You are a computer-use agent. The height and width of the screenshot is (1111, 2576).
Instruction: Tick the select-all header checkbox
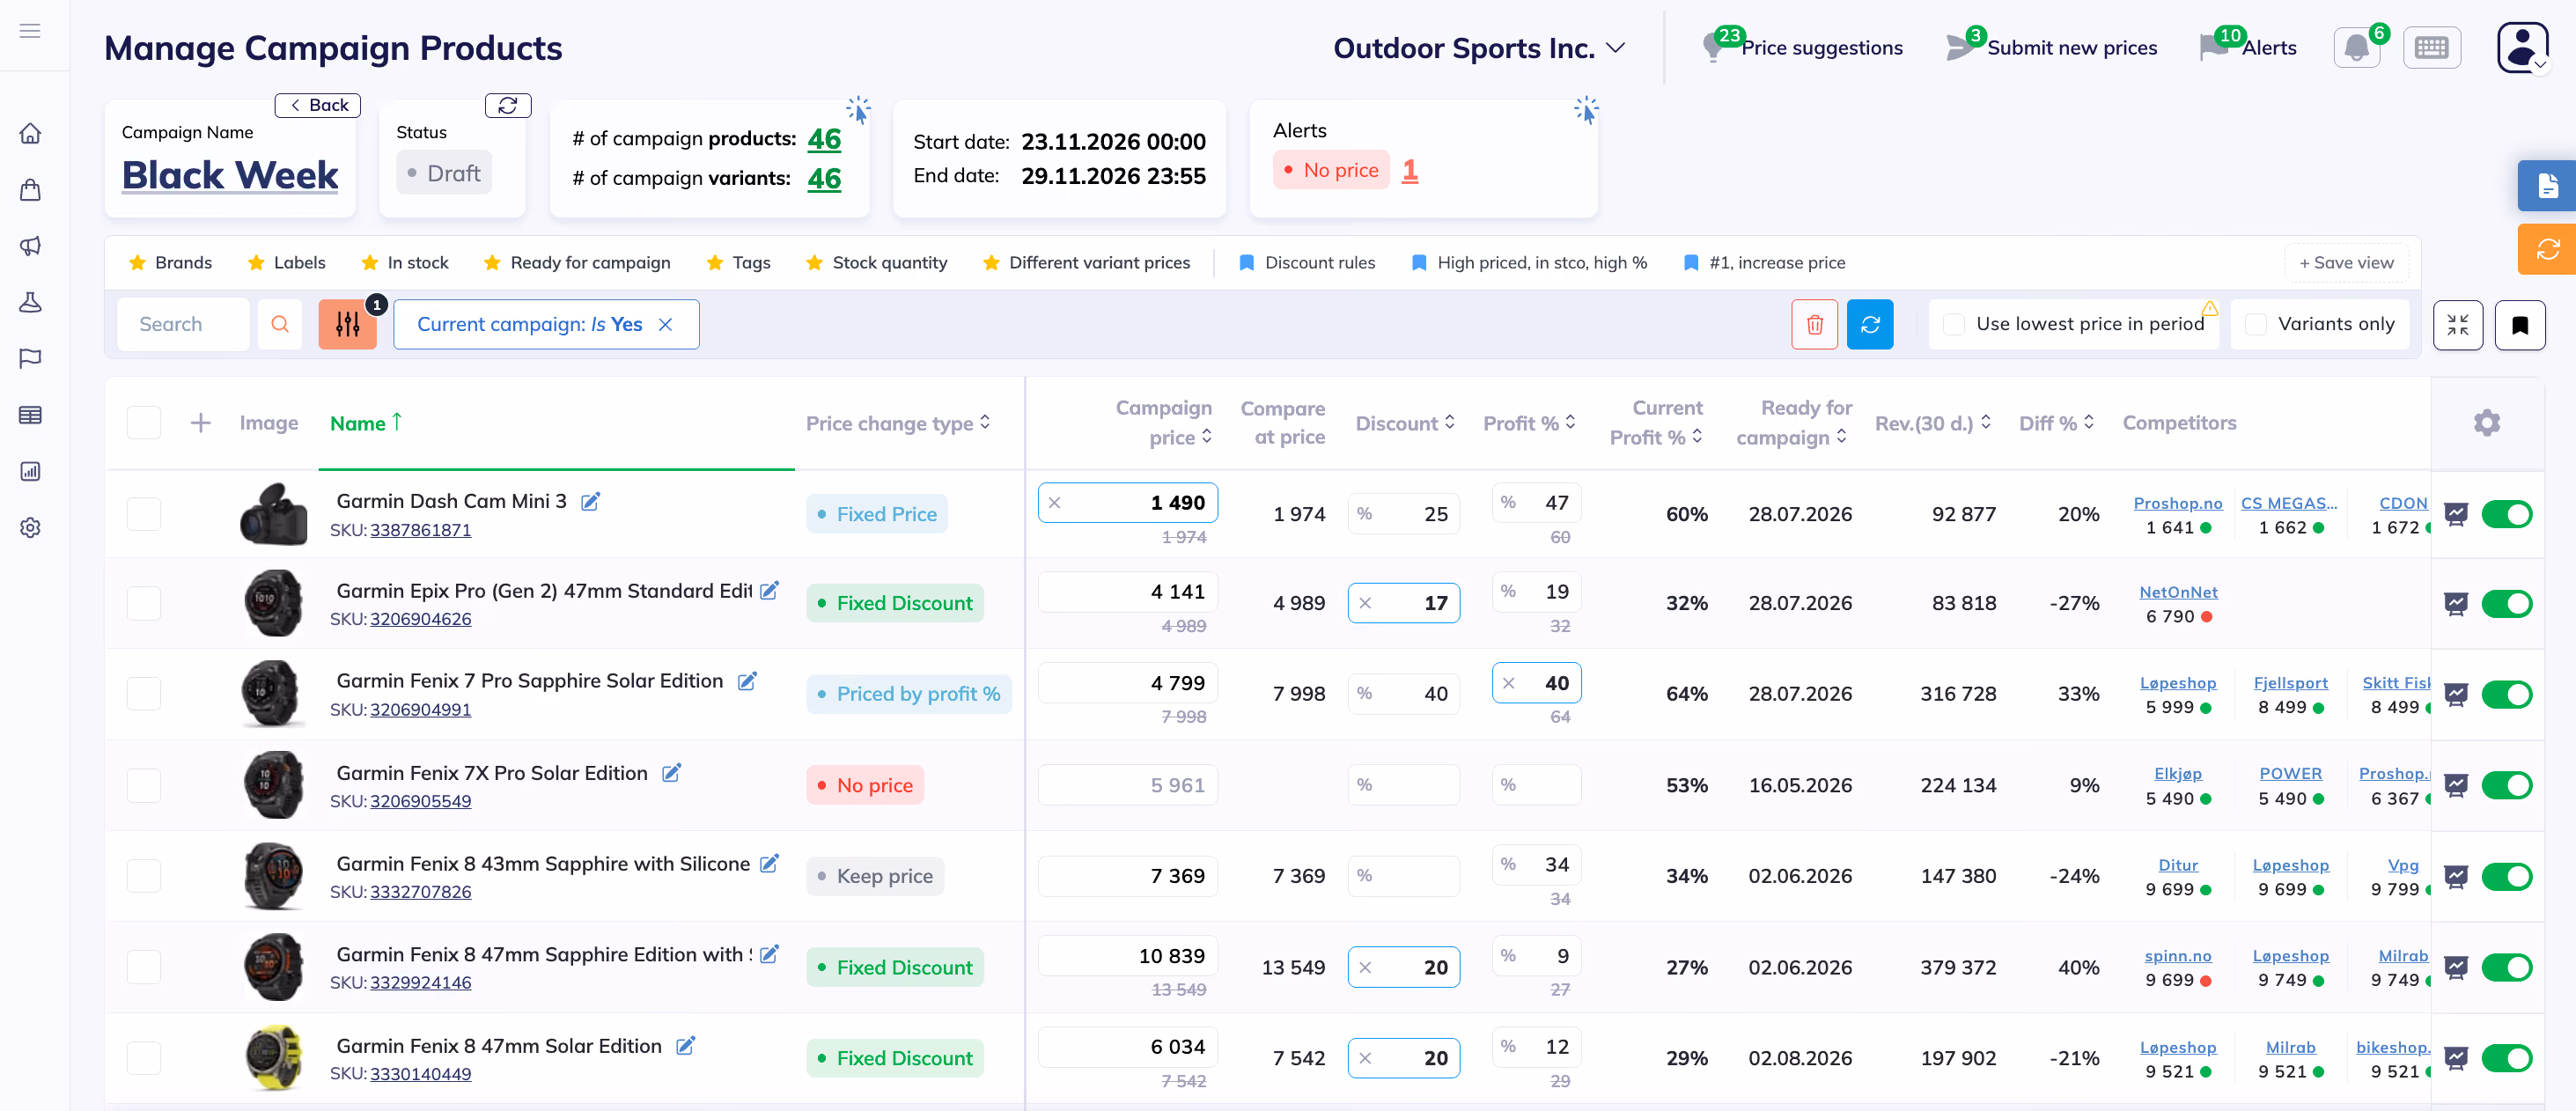click(144, 423)
